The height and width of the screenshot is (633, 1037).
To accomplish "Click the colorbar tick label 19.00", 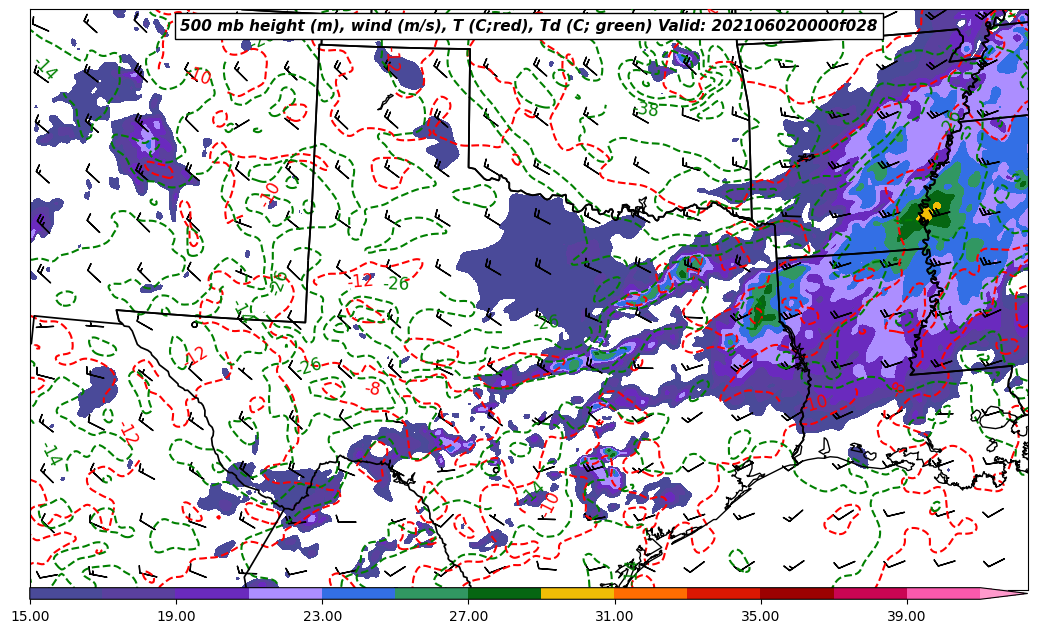I will (x=176, y=616).
